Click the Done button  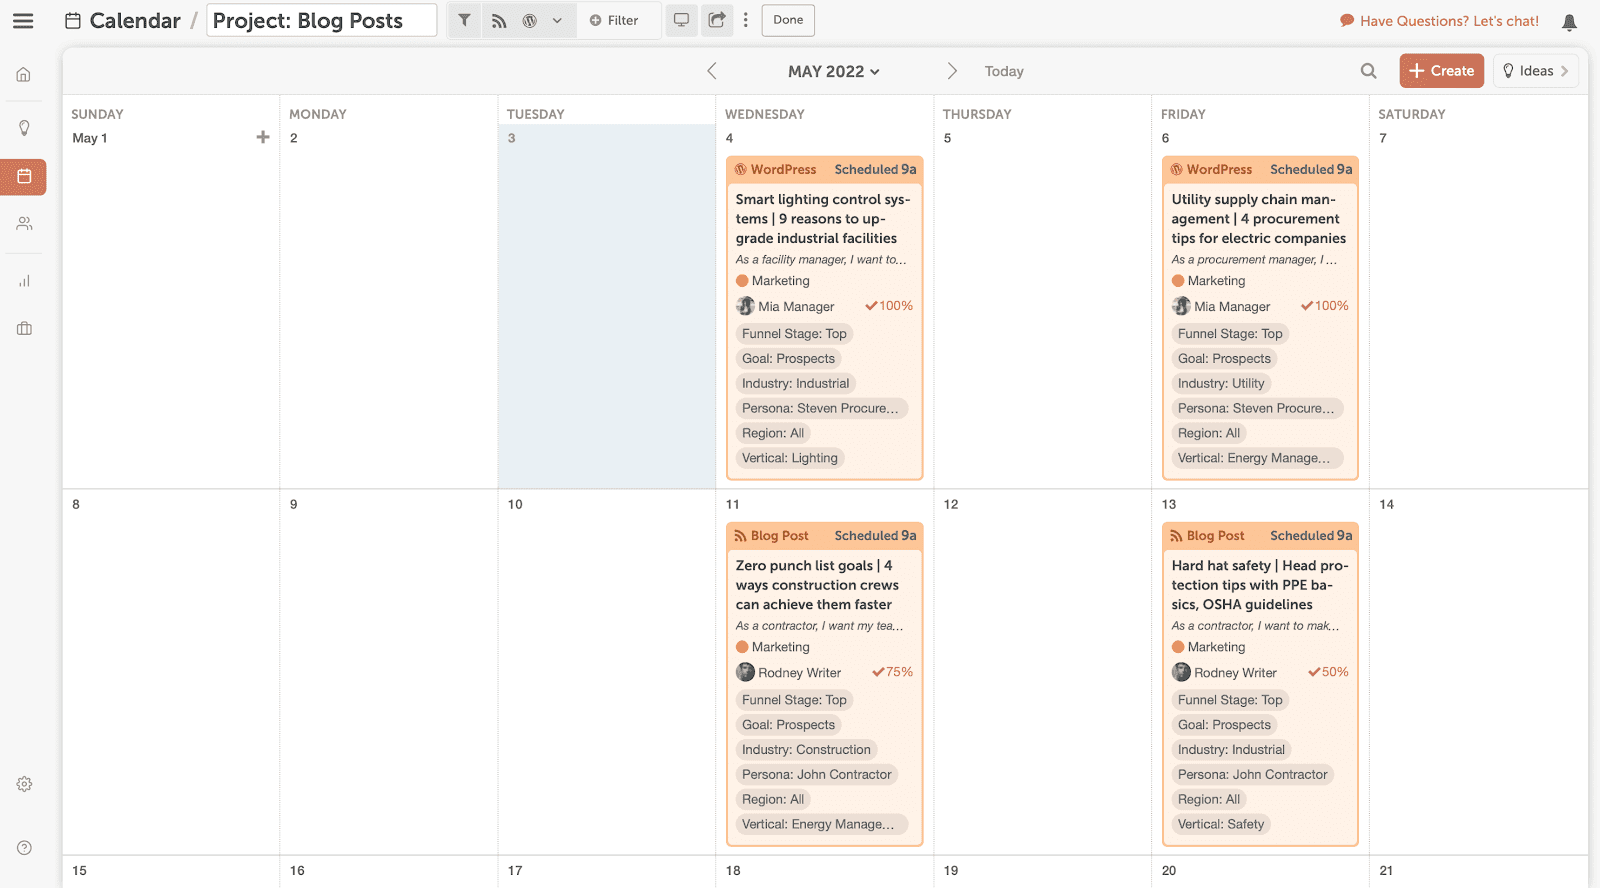click(x=788, y=20)
